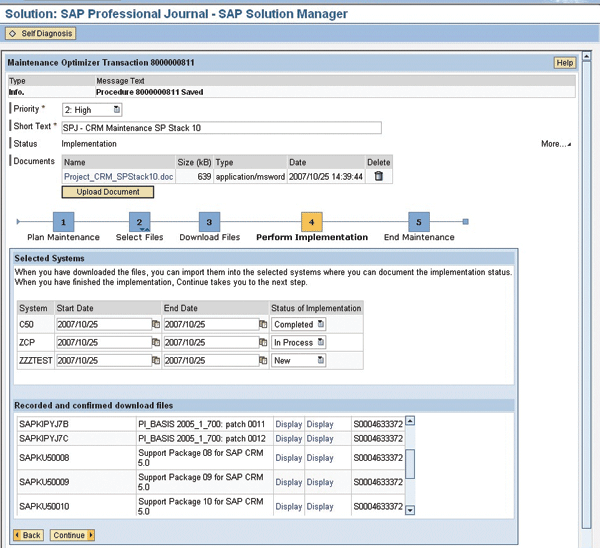Click second Display link for SAPKU50010

tap(320, 506)
